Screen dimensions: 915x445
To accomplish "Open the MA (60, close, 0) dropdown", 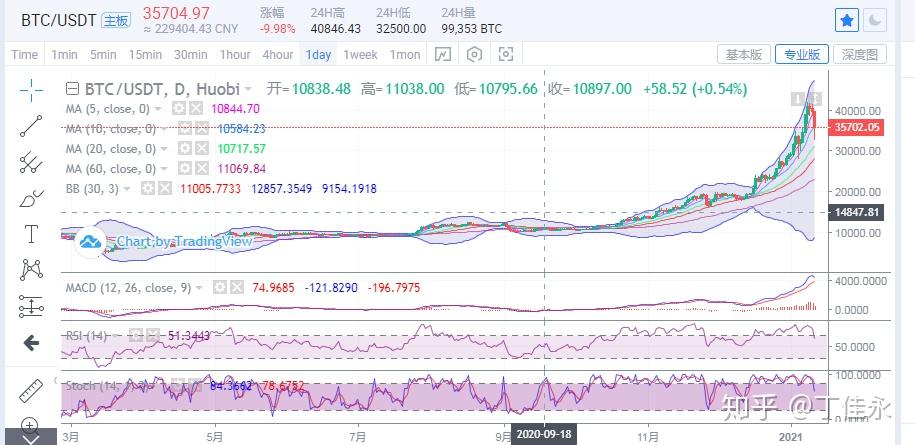I will 164,169.
